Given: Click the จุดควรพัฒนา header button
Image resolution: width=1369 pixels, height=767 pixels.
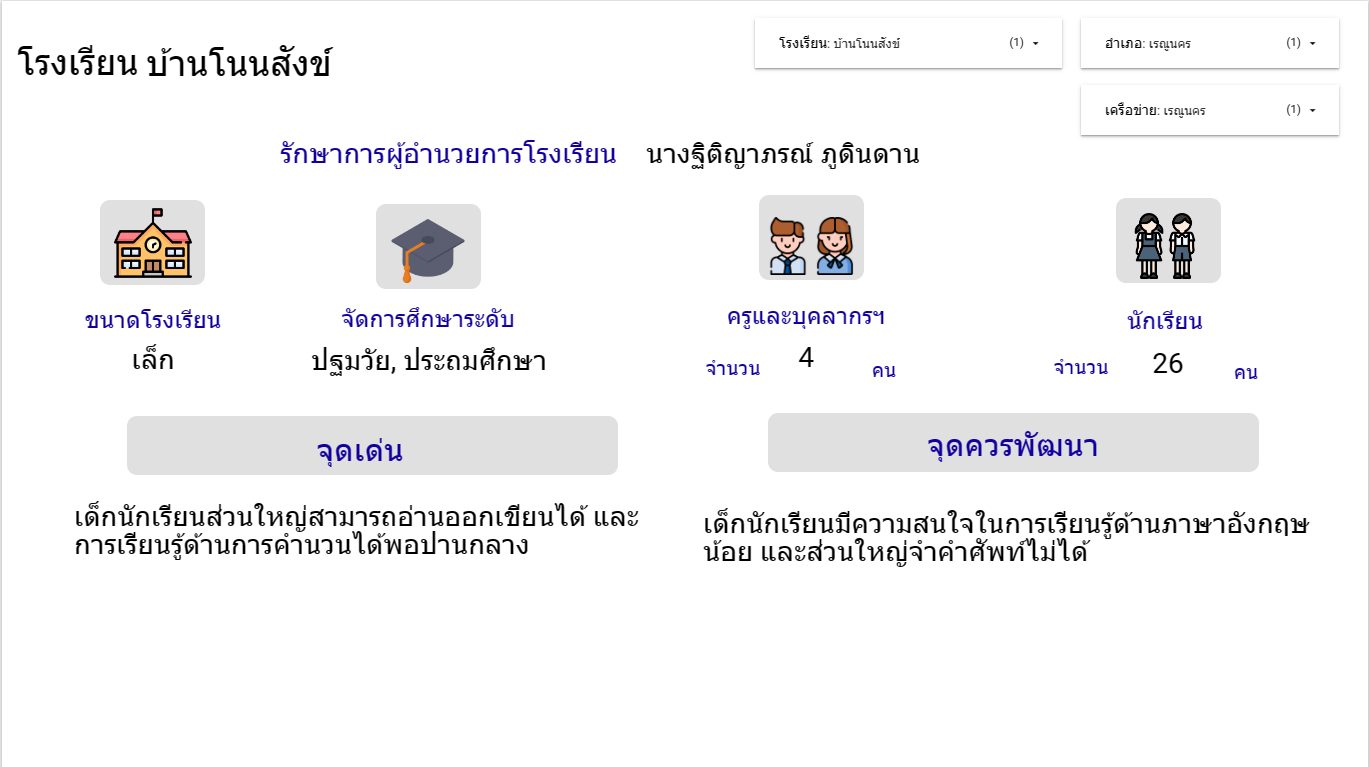Looking at the screenshot, I should coord(1012,443).
